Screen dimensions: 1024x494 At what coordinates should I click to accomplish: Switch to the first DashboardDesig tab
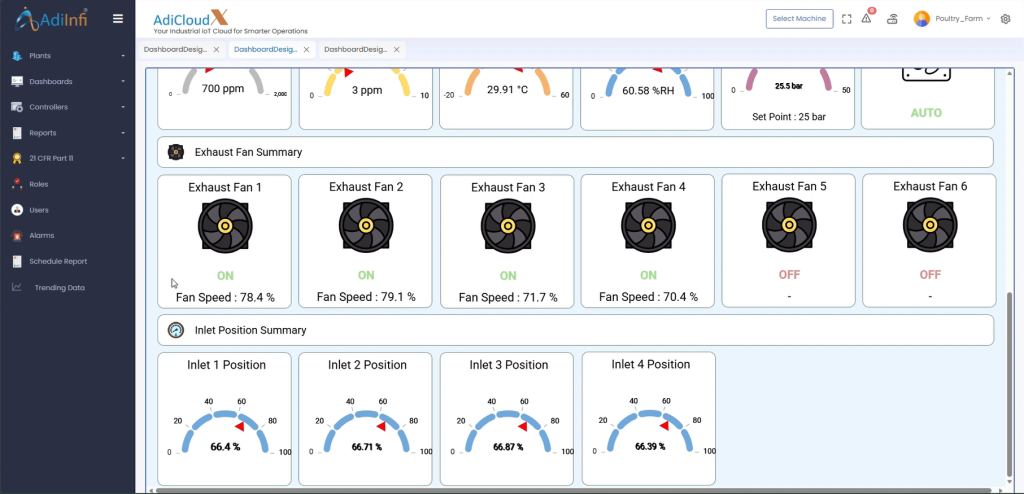[175, 50]
